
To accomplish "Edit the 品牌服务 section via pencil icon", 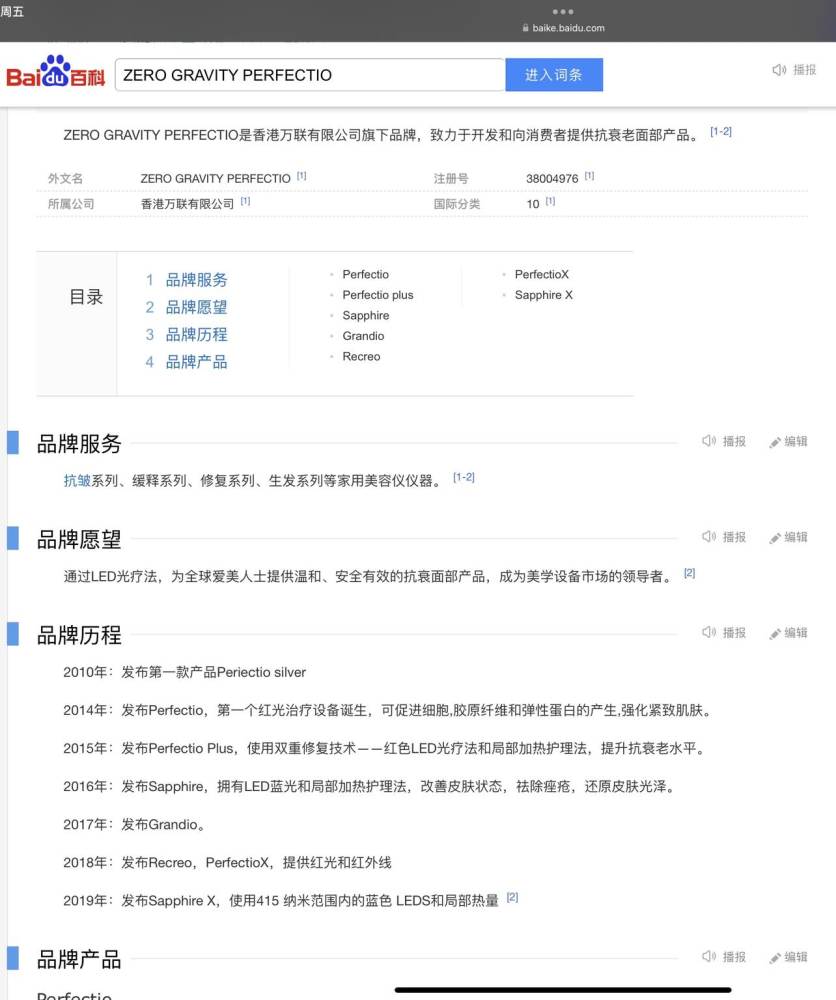I will tap(775, 442).
